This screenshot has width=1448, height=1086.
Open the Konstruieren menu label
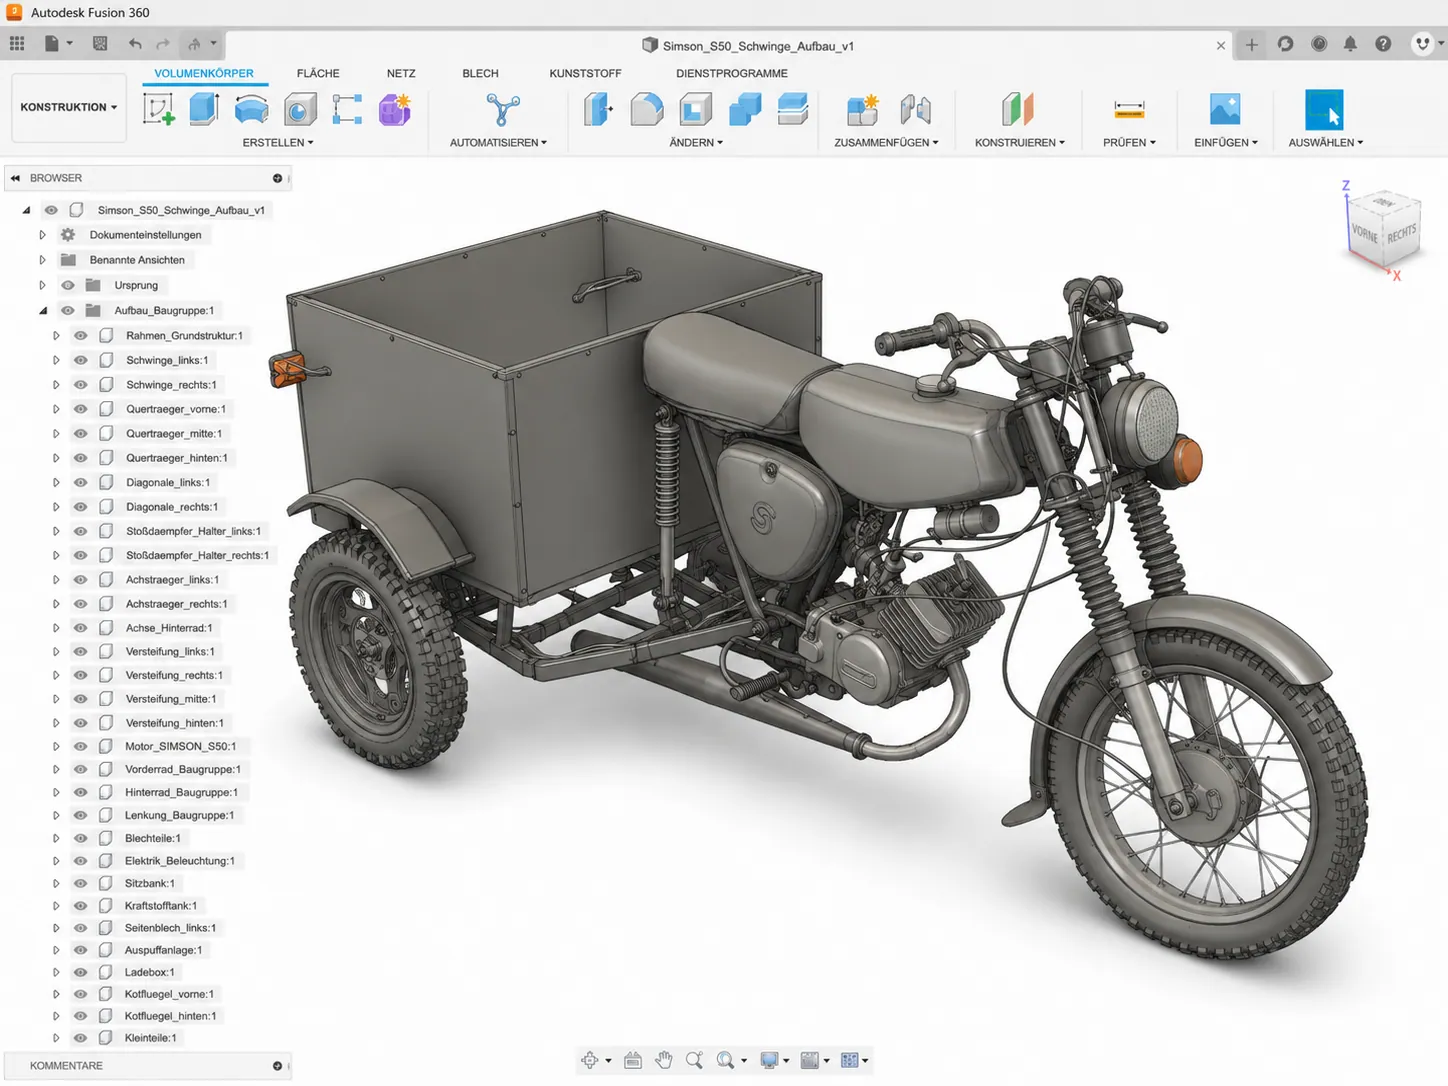(1020, 143)
